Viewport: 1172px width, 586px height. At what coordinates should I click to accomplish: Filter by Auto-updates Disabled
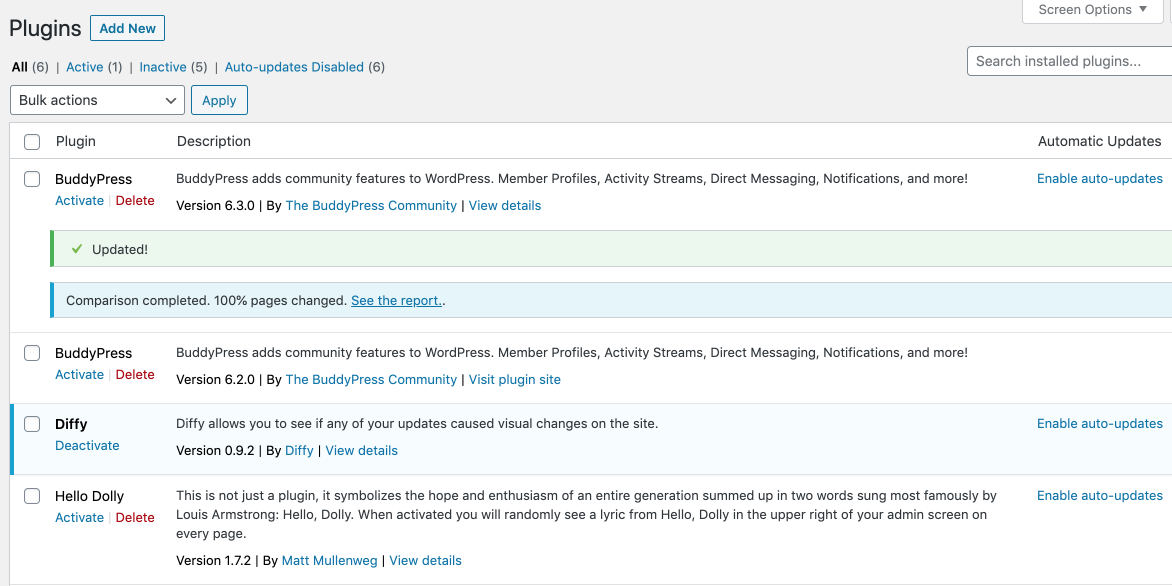pos(294,67)
